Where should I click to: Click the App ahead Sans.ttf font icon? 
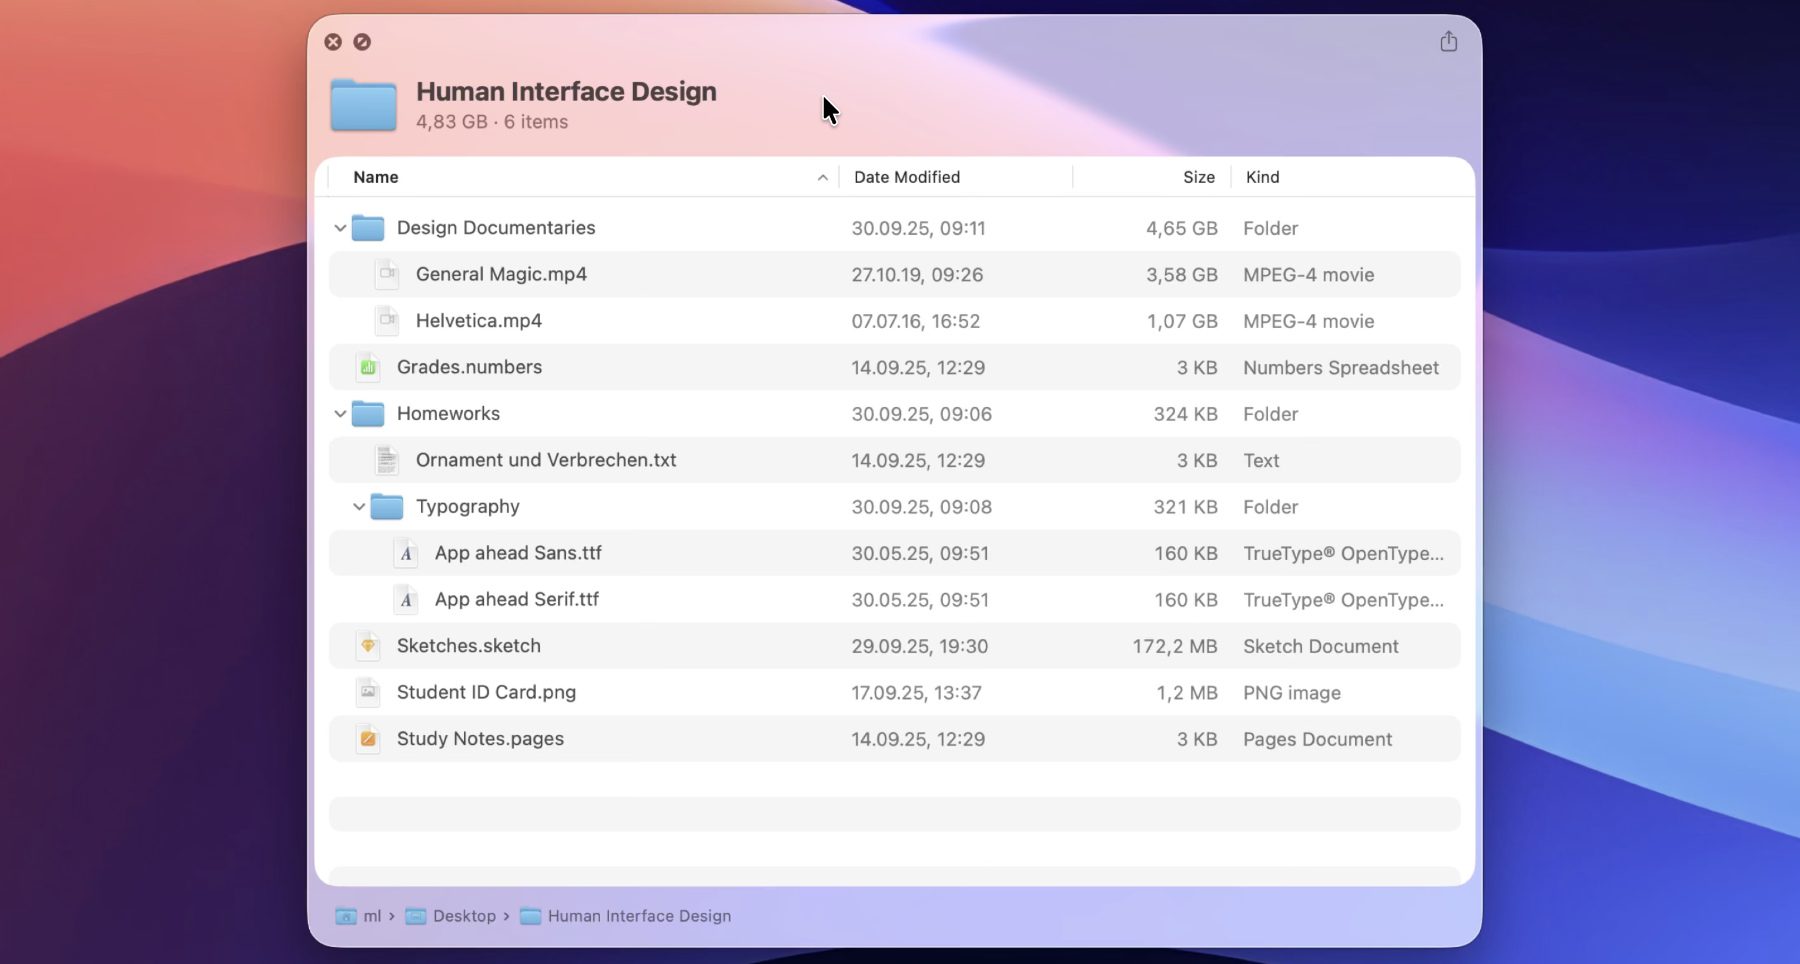click(406, 553)
